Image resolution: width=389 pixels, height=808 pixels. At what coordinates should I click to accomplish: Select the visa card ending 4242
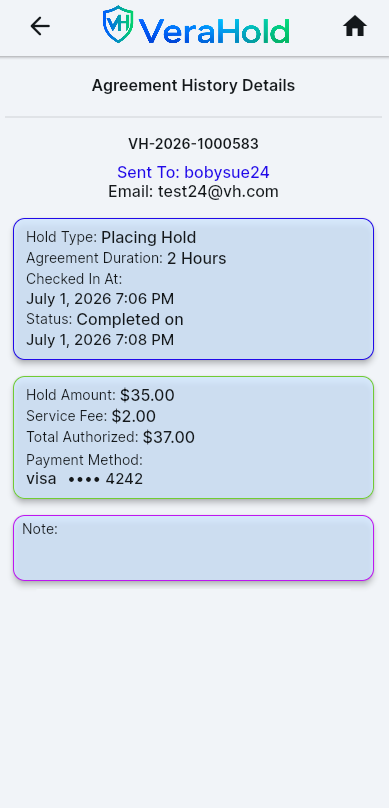point(84,479)
